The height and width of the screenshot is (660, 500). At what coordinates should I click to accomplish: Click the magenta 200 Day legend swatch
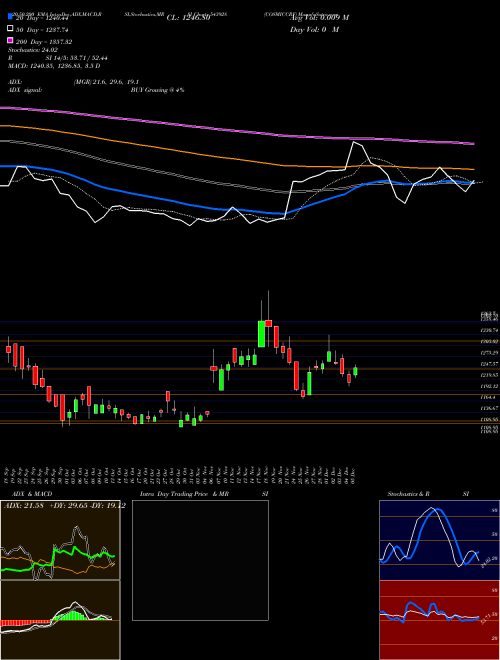[11, 40]
